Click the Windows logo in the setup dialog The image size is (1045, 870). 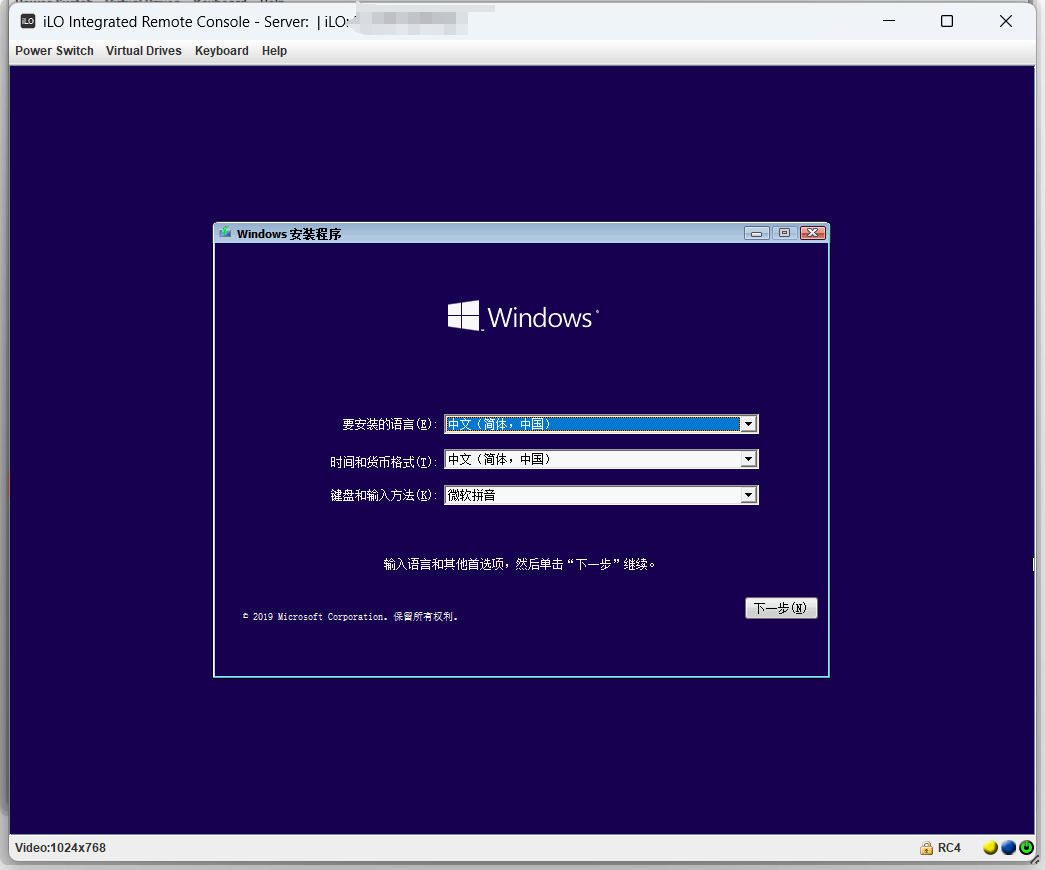464,316
